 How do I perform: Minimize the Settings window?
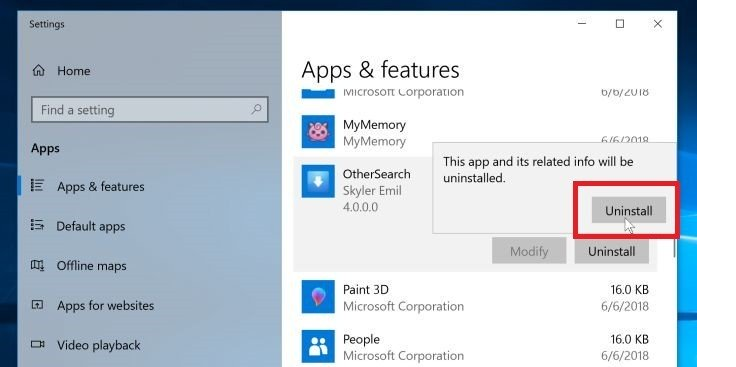click(582, 23)
